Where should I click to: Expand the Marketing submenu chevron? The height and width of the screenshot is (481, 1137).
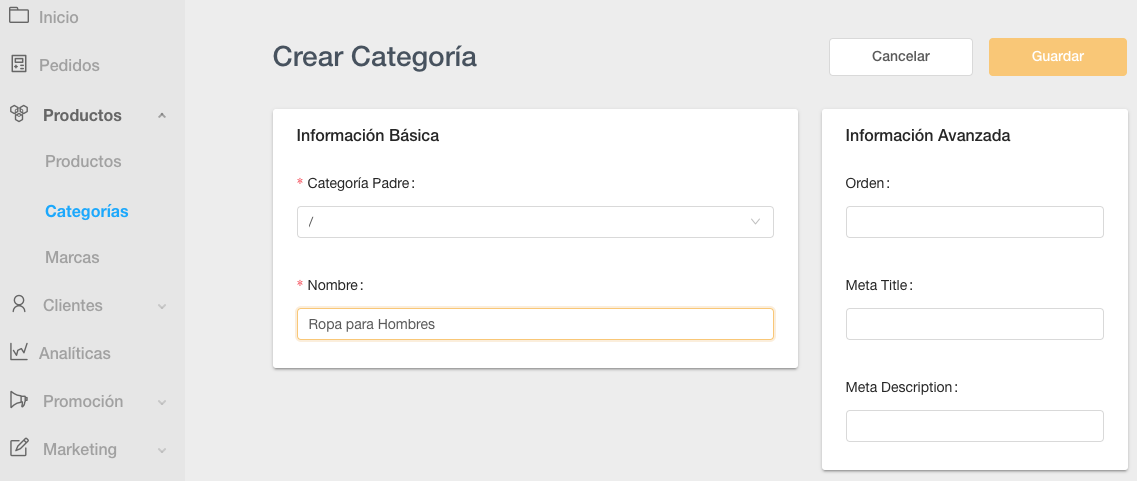[x=162, y=450]
